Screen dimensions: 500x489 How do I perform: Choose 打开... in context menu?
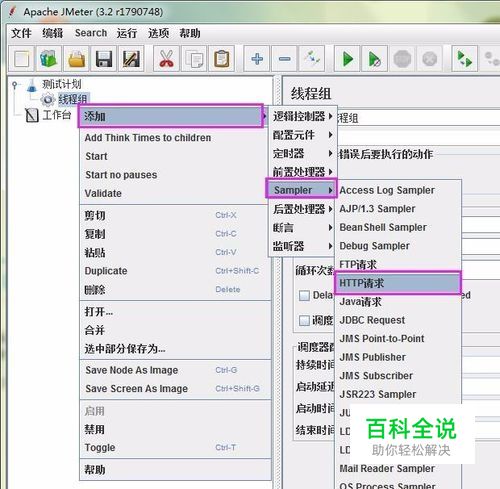176,312
